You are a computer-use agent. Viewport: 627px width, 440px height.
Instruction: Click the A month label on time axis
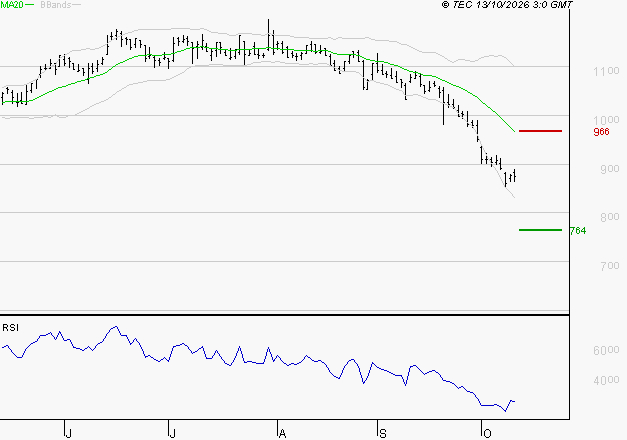point(282,434)
